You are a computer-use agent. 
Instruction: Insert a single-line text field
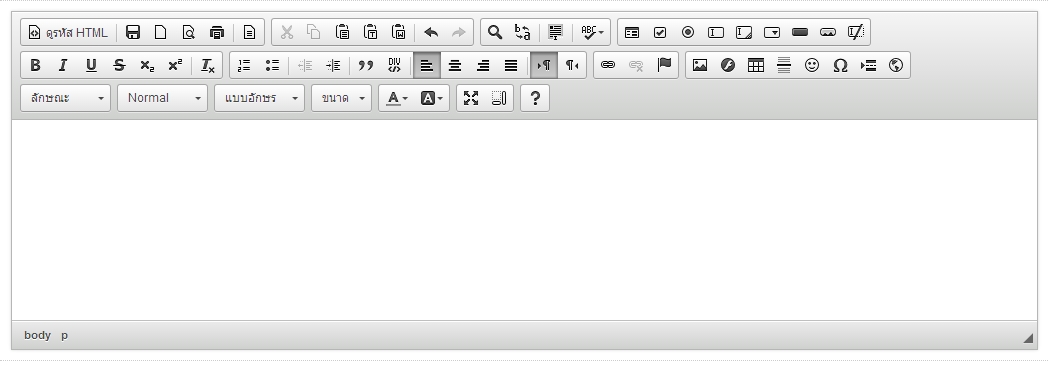pos(717,32)
